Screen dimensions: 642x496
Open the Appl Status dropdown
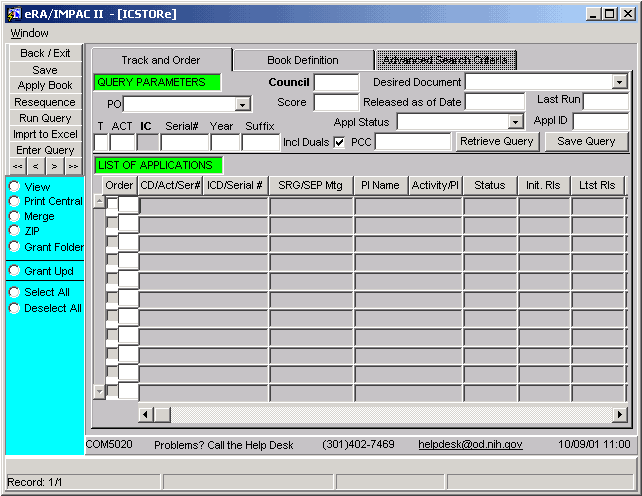(x=515, y=122)
